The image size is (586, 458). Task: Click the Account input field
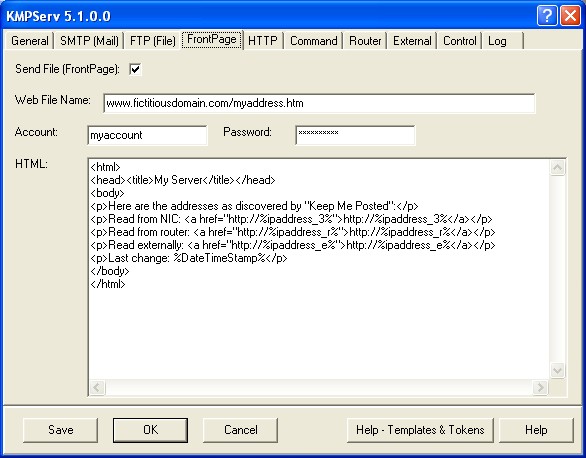tap(147, 135)
